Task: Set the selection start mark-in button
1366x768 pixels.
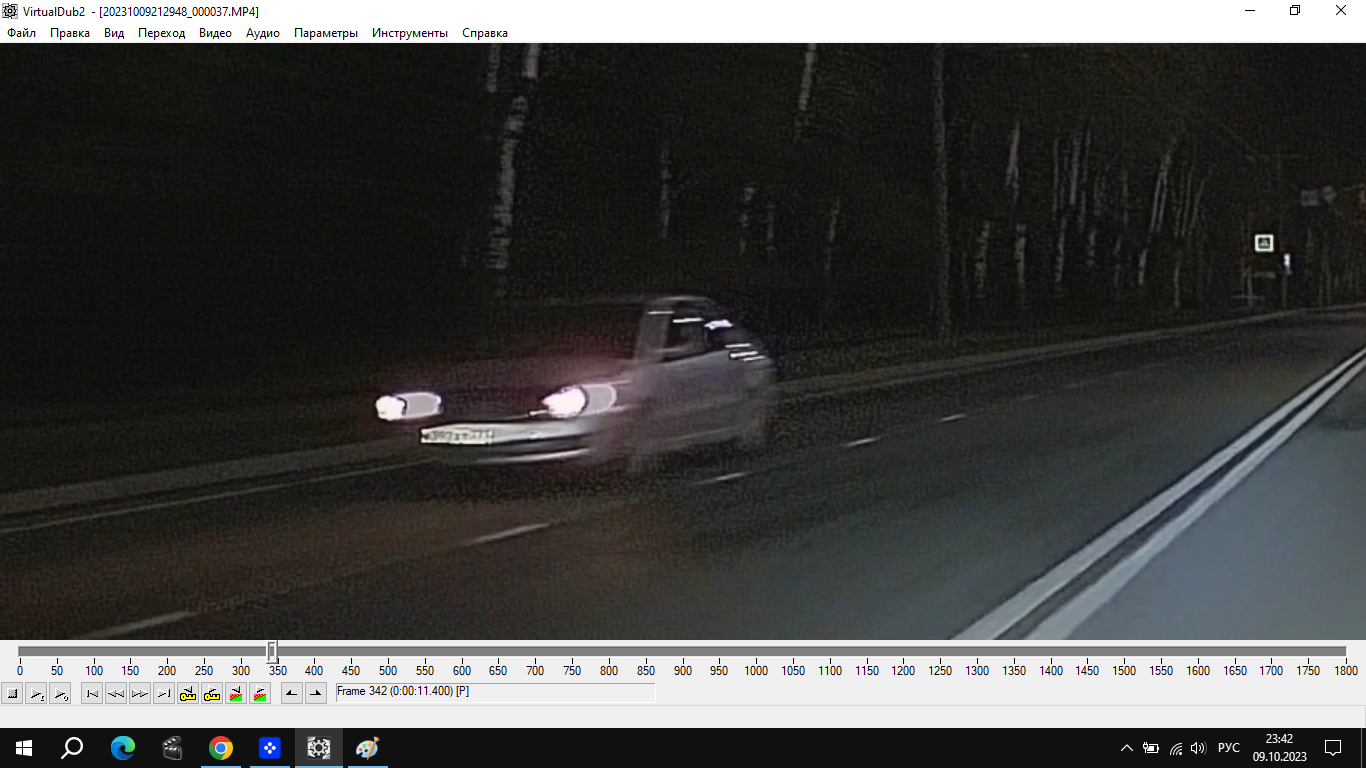Action: (292, 693)
